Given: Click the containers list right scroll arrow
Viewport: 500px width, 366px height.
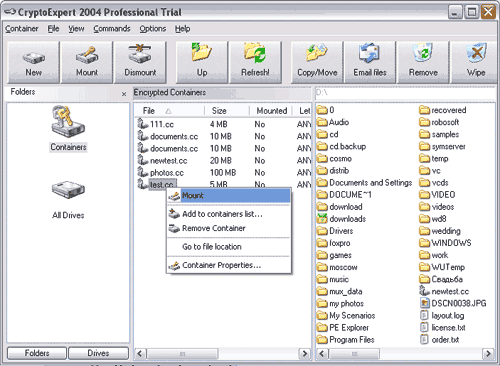Looking at the screenshot, I should [304, 353].
